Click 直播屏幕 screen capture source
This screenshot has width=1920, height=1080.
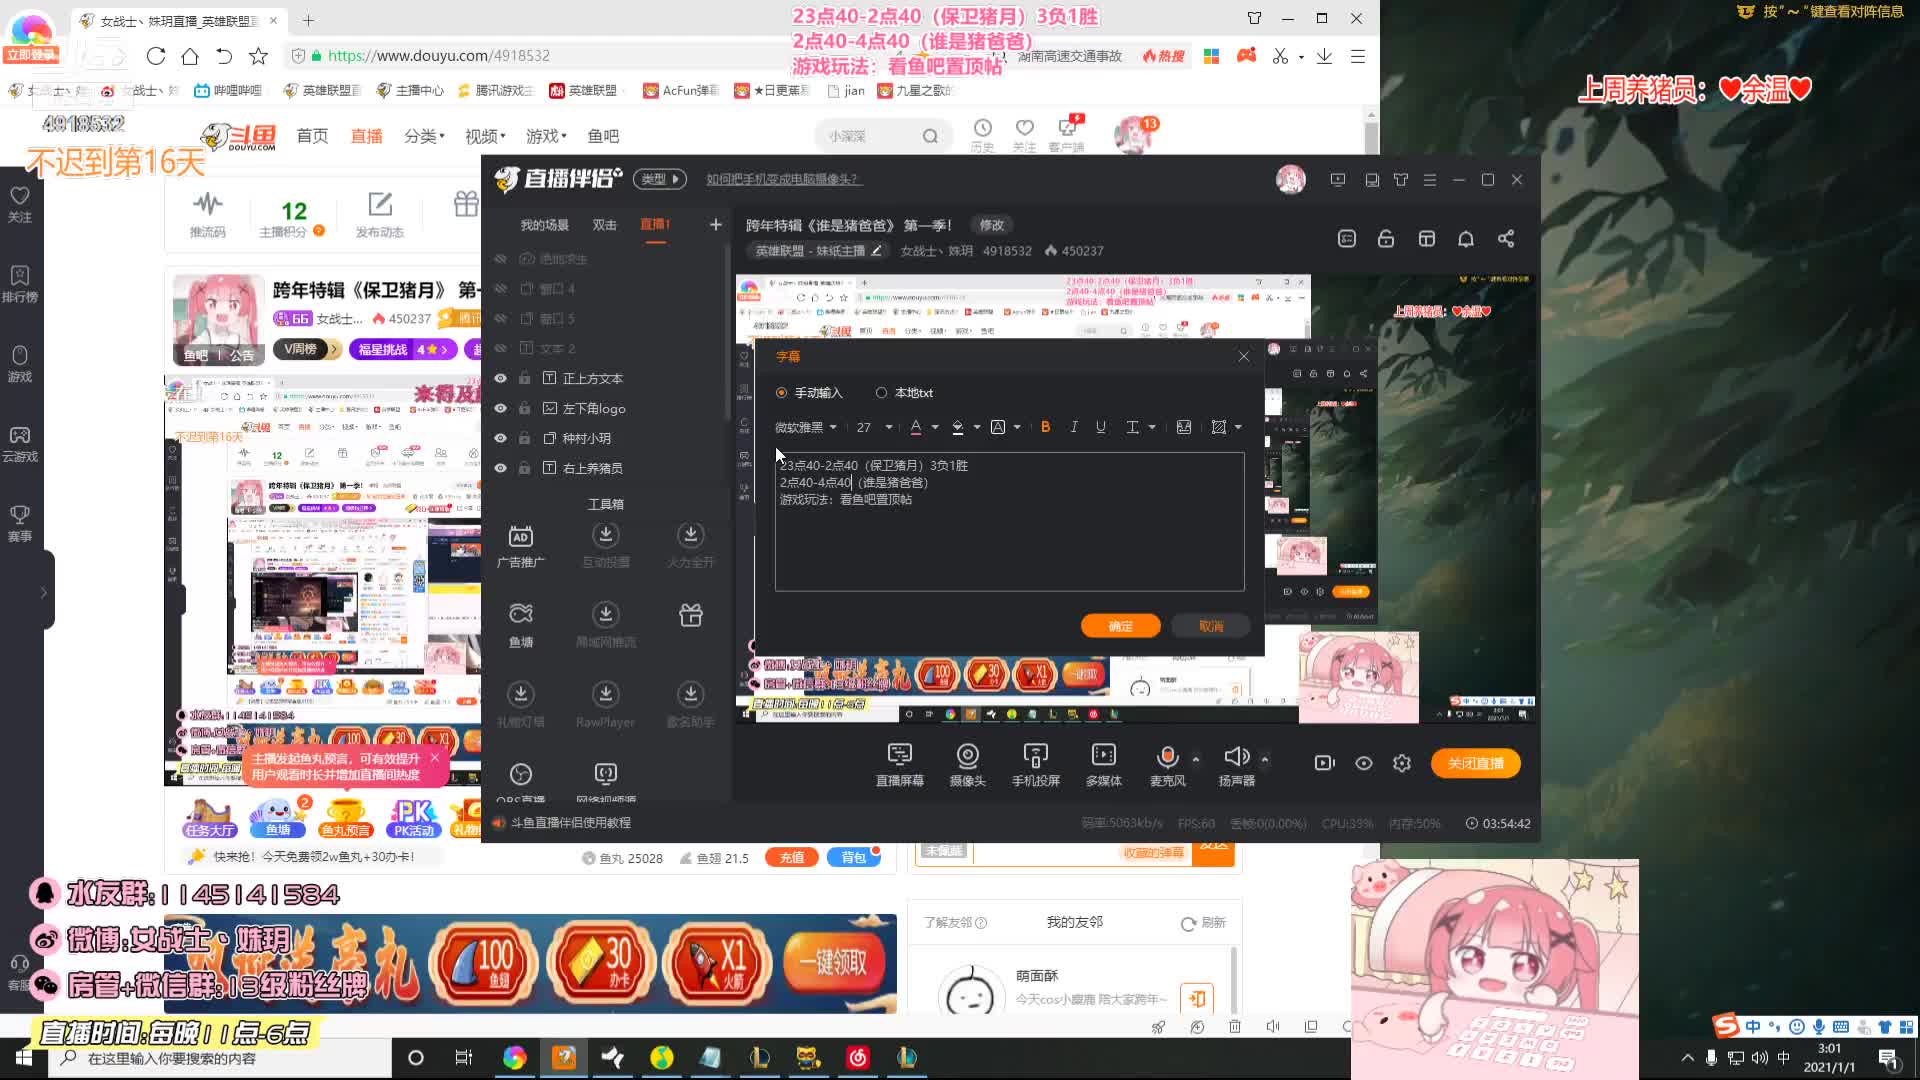pos(899,765)
